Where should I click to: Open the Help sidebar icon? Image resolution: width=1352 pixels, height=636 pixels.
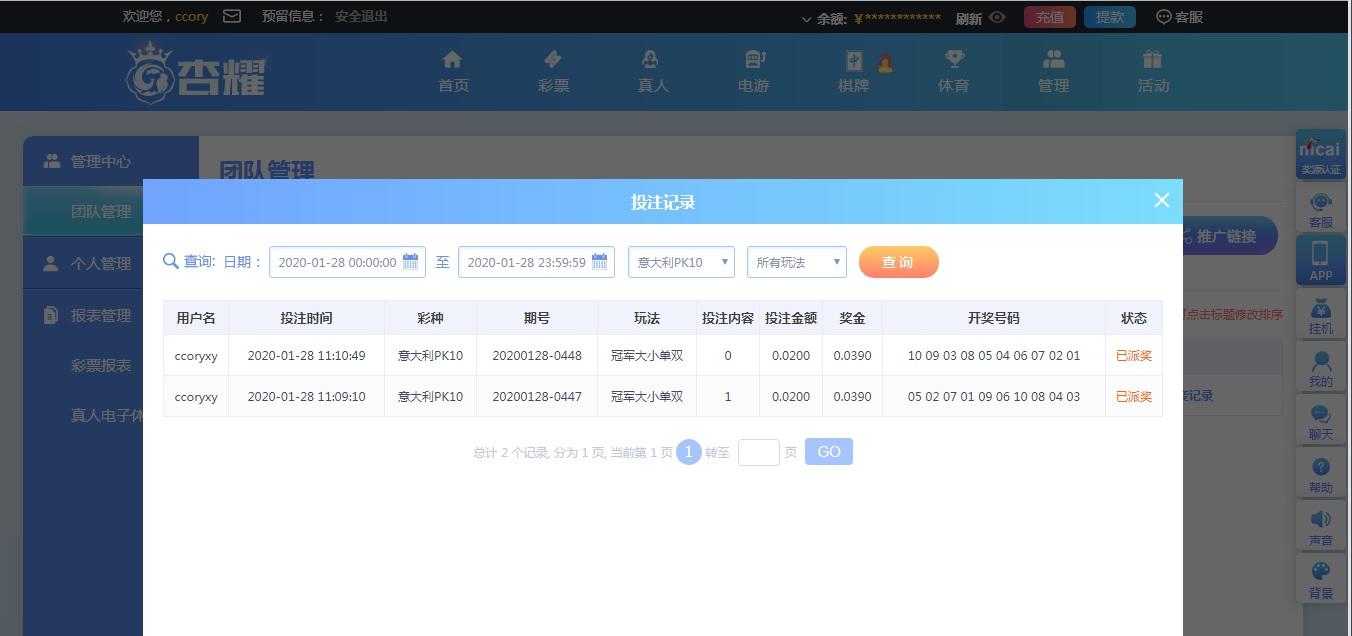click(1320, 474)
